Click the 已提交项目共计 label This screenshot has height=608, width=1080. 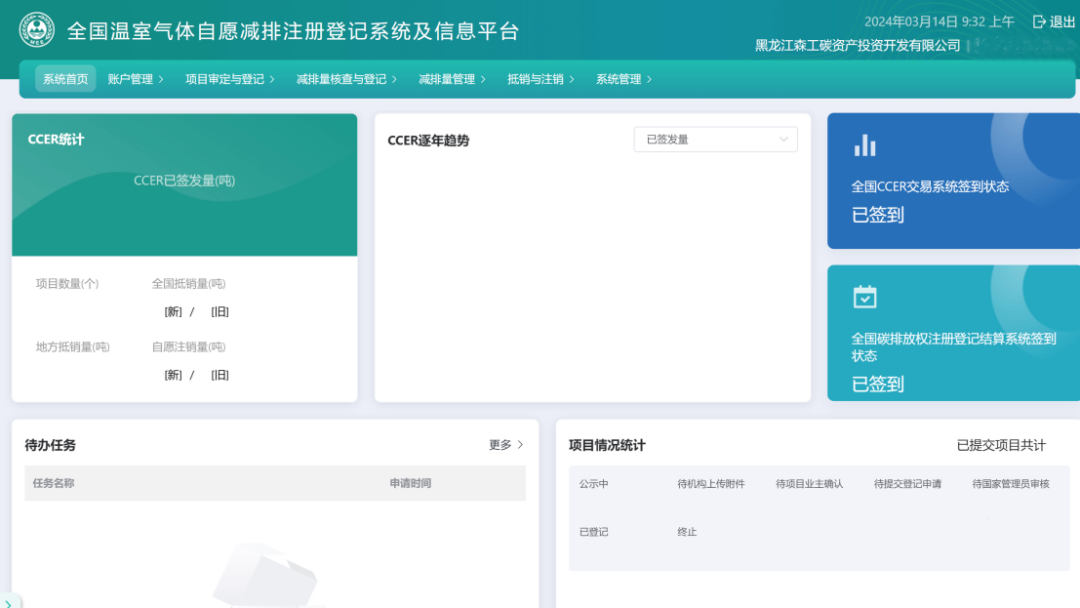pos(1001,445)
